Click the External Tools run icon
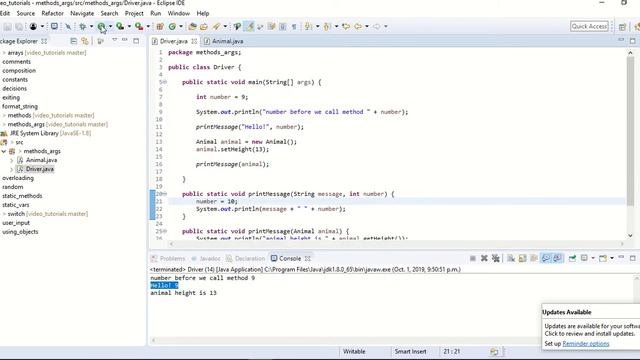This screenshot has width=640, height=360. point(139,27)
